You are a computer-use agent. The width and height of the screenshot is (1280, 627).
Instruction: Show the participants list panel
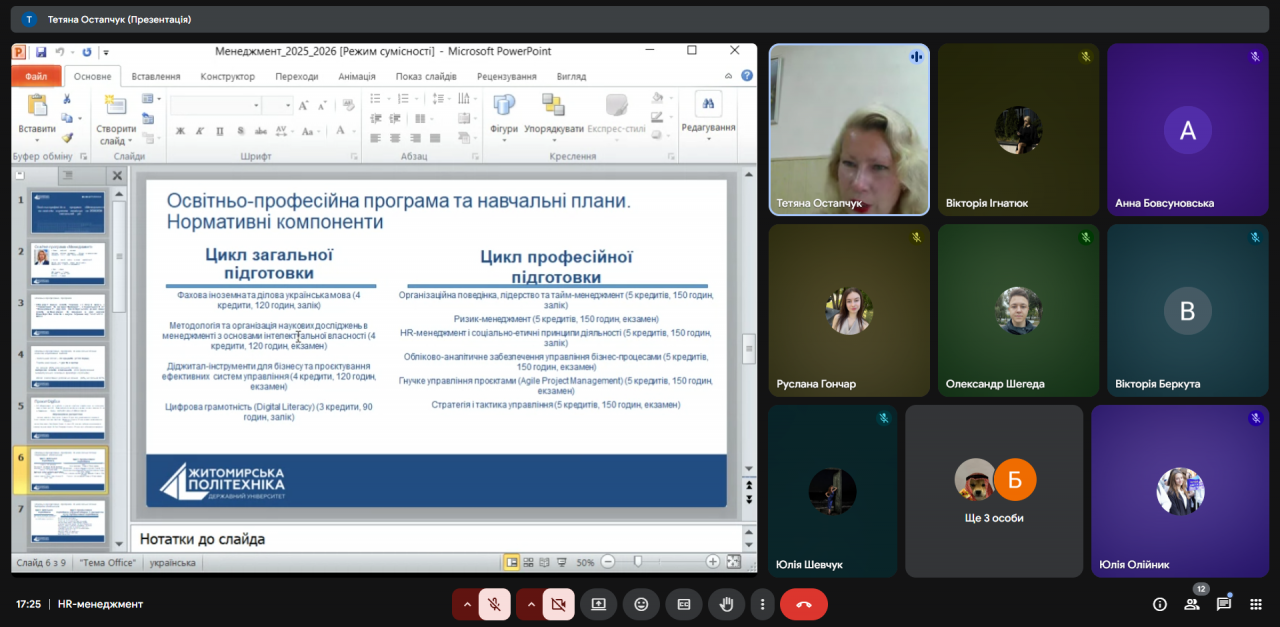pos(1192,604)
